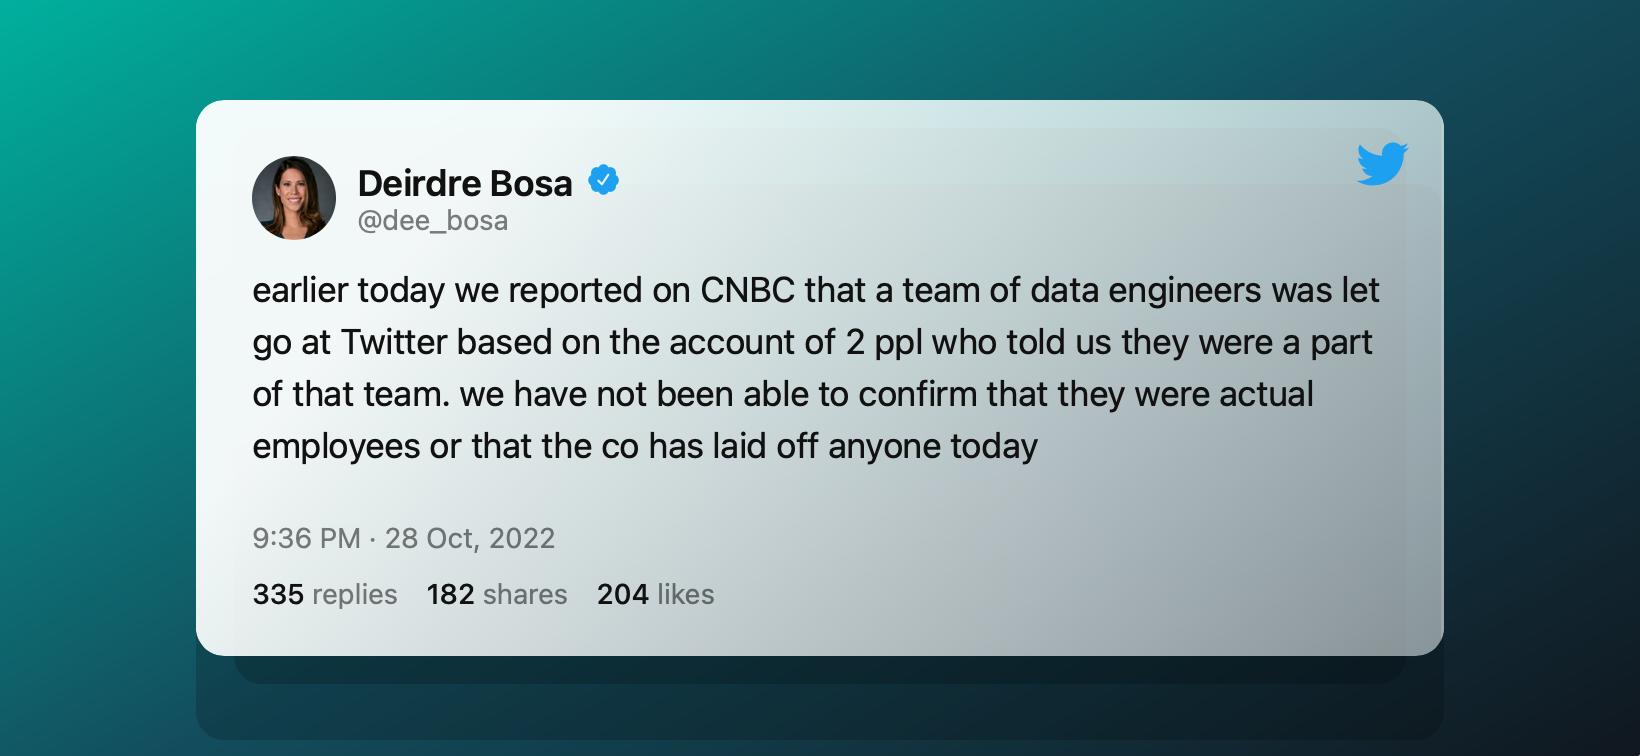Click "earlier today" at the tweet start
Image resolution: width=1640 pixels, height=756 pixels.
(348, 290)
